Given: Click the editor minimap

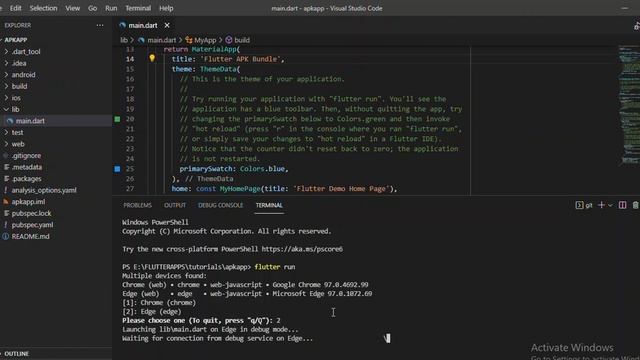Looking at the screenshot, I should (629, 106).
